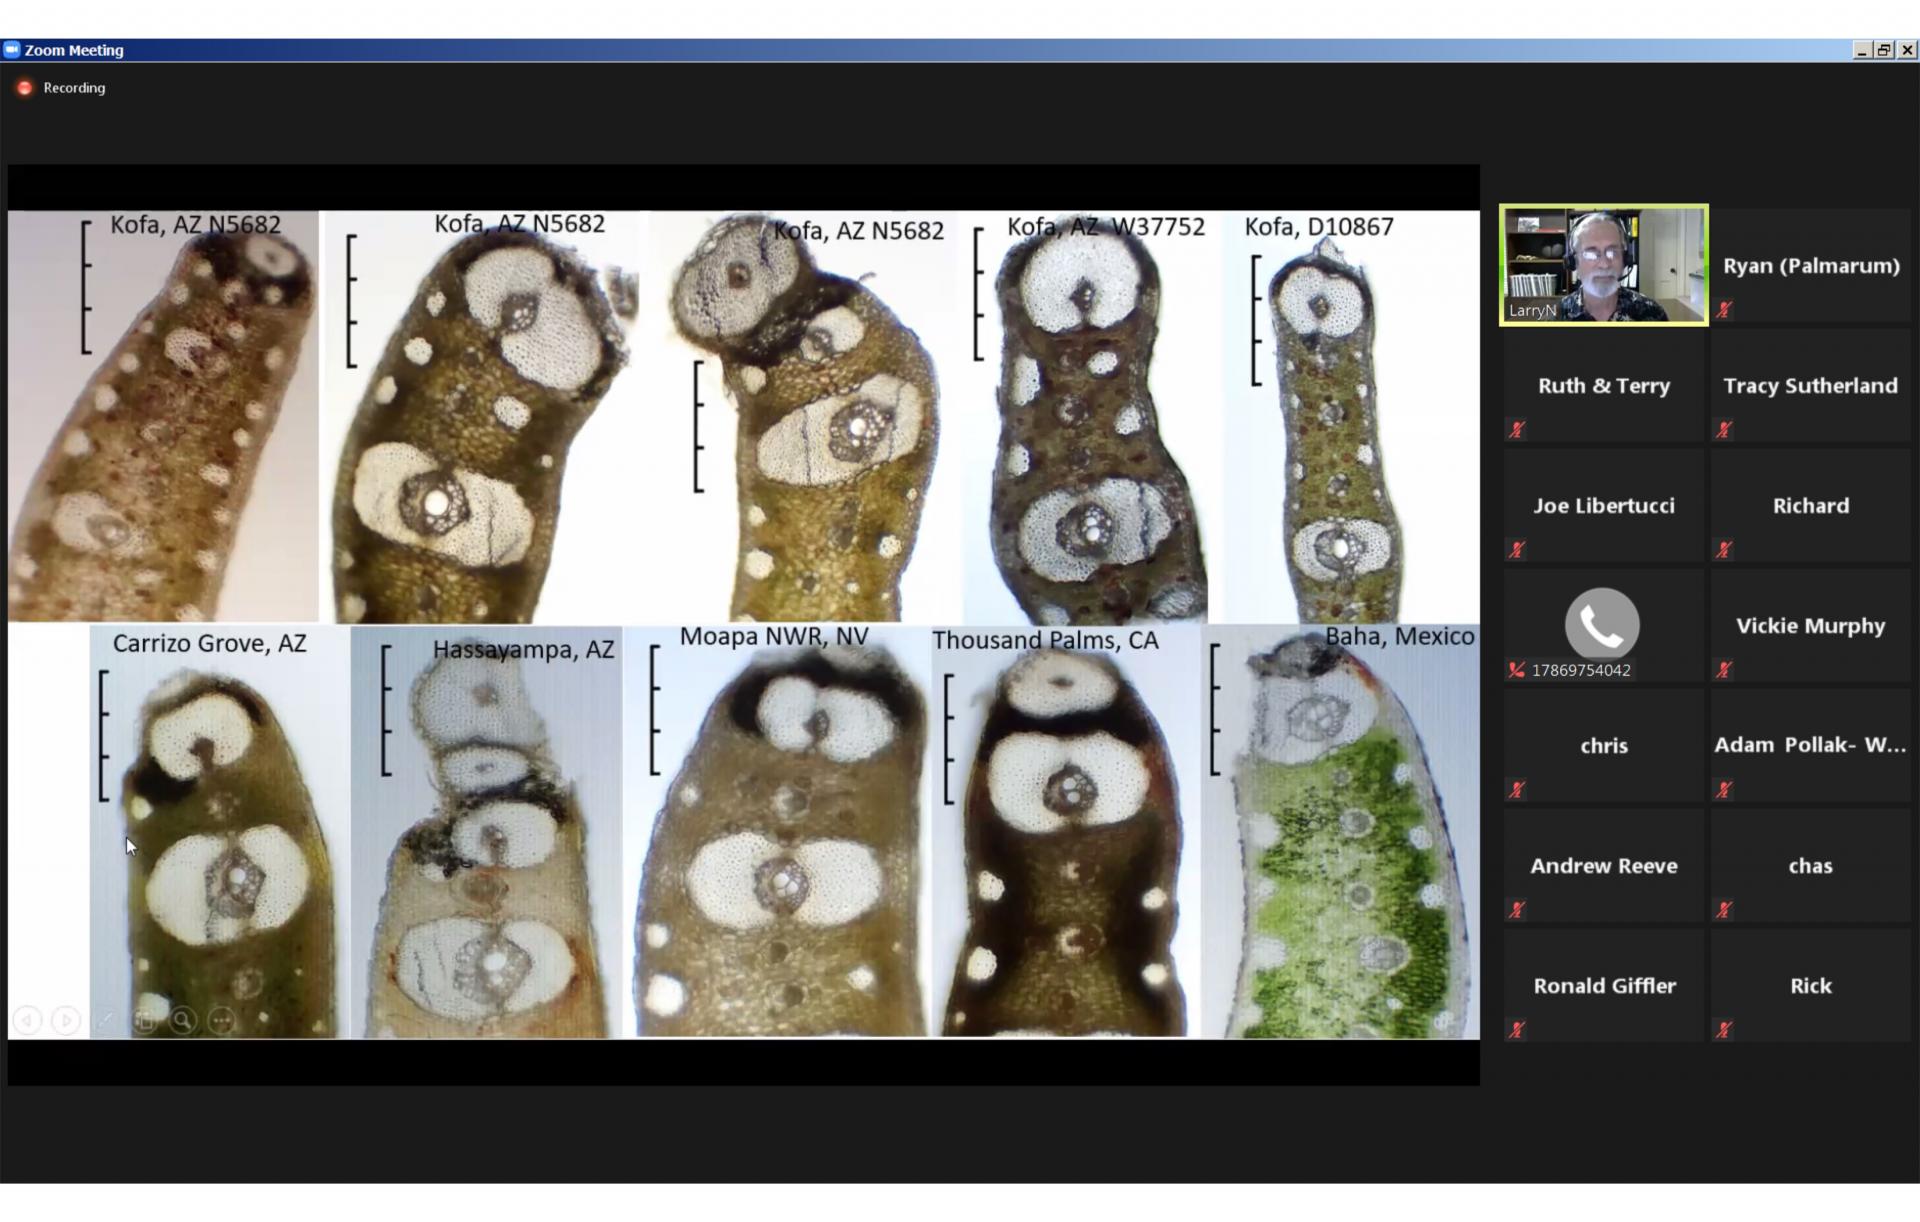The width and height of the screenshot is (1920, 1222).
Task: Open the slideshow pen tool
Action: [105, 1020]
